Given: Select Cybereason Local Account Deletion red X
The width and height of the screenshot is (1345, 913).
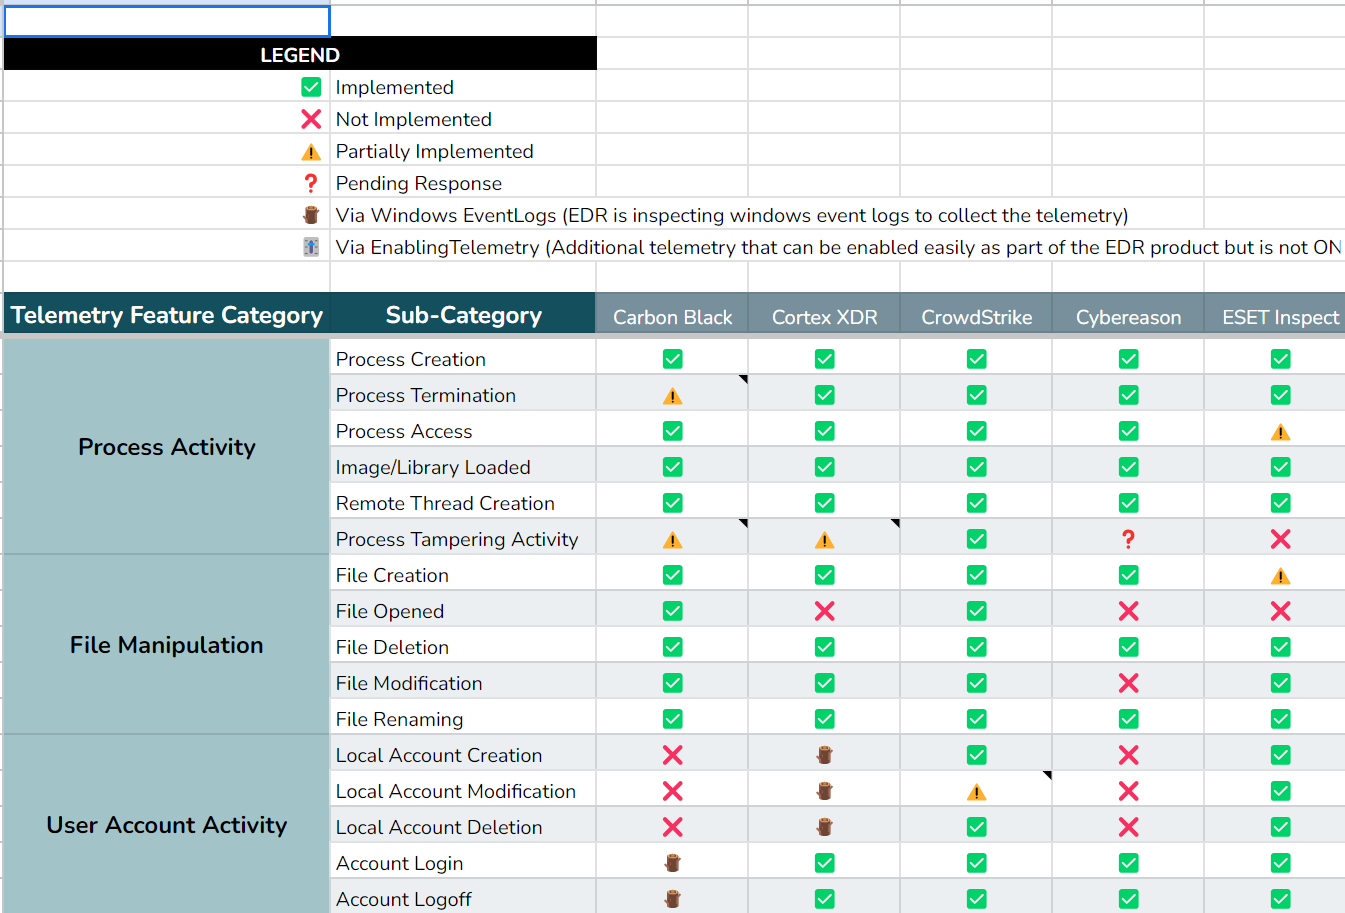Looking at the screenshot, I should click(1129, 827).
